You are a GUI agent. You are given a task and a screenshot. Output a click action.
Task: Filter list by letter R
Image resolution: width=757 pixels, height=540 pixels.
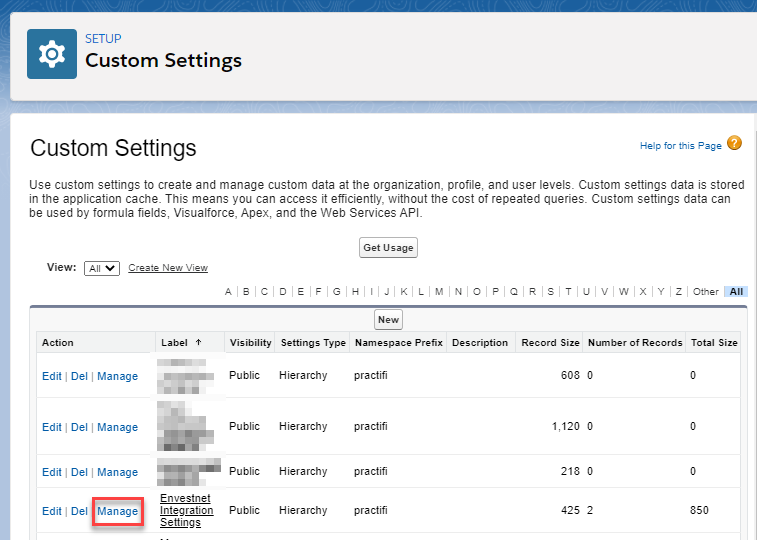(532, 291)
